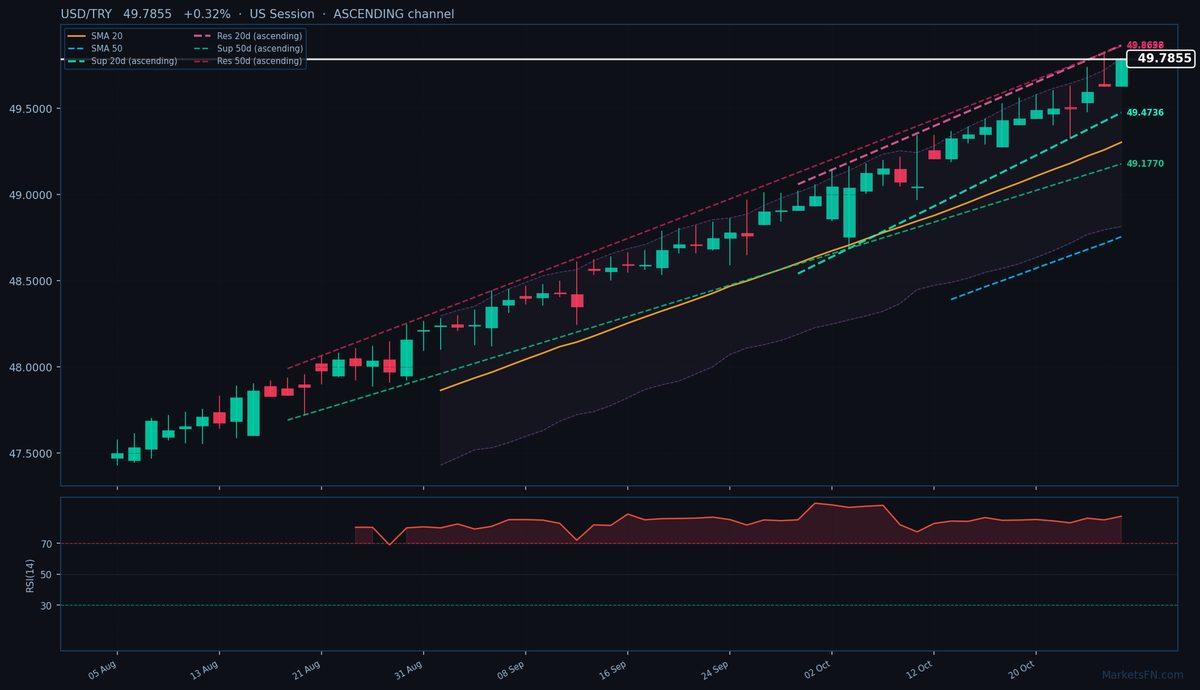
Task: Select the Sup 50d (ascending) legend entry
Action: coord(248,48)
